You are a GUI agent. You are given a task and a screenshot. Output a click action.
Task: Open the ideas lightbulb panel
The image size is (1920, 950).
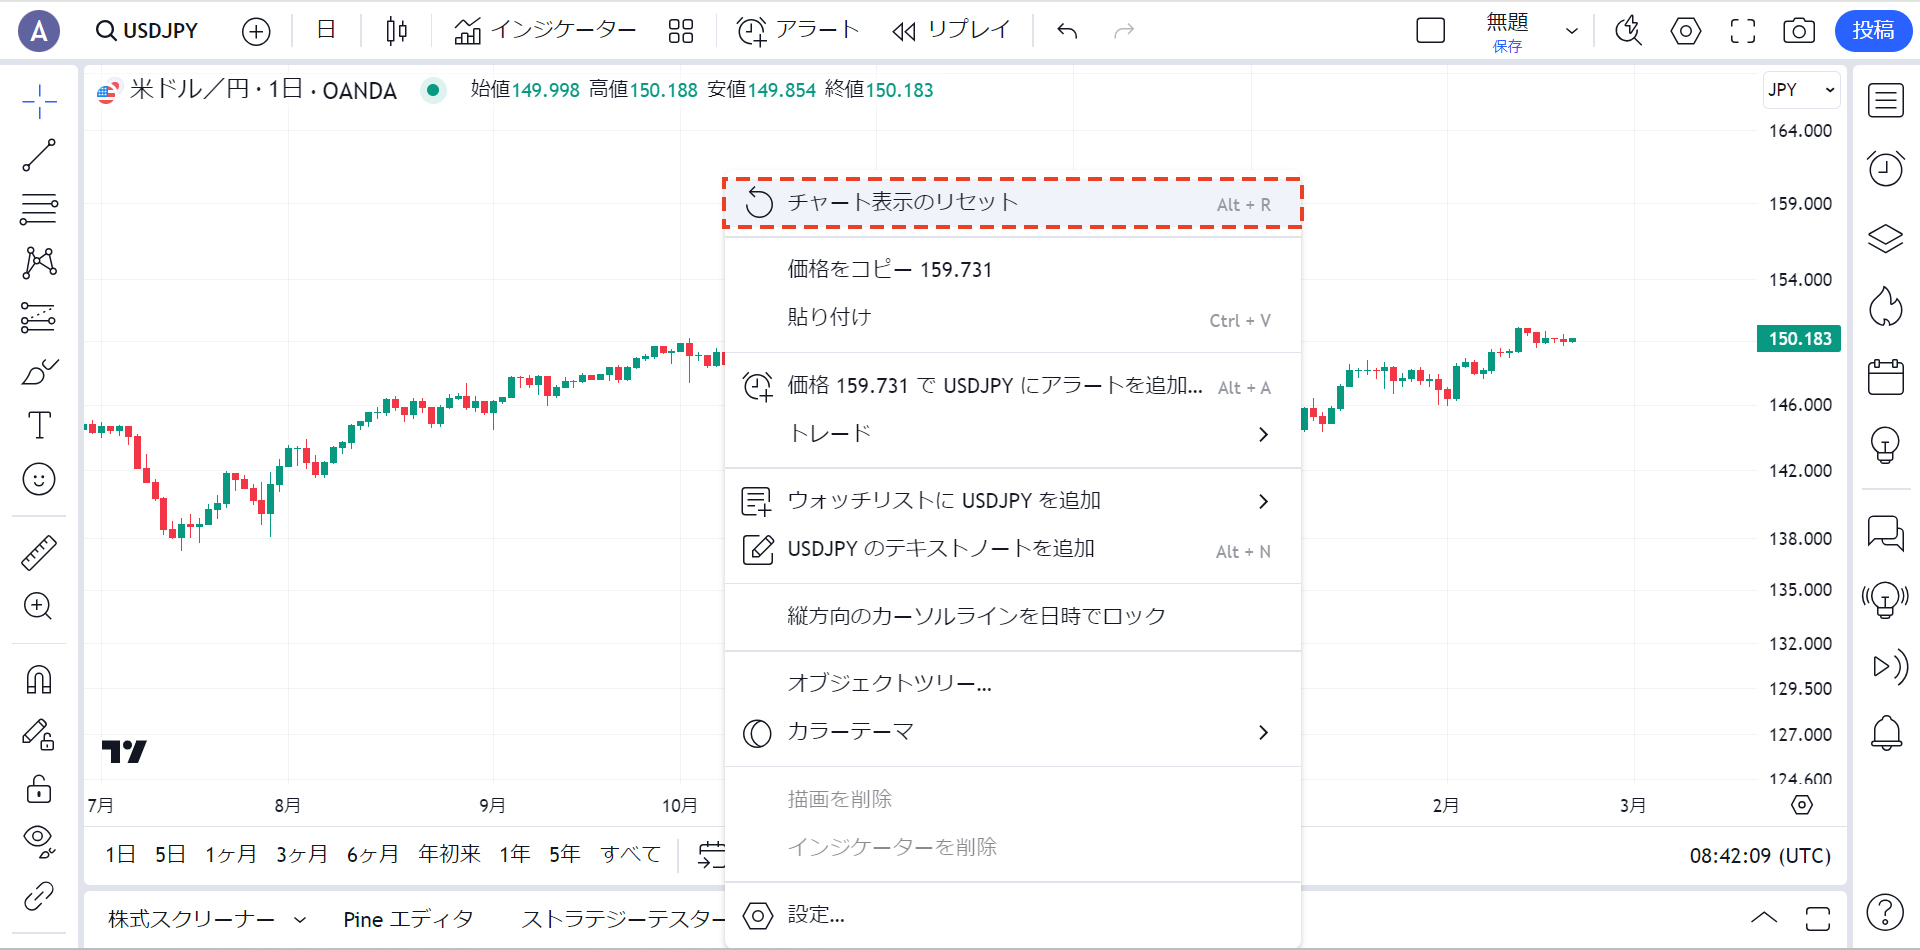1886,445
